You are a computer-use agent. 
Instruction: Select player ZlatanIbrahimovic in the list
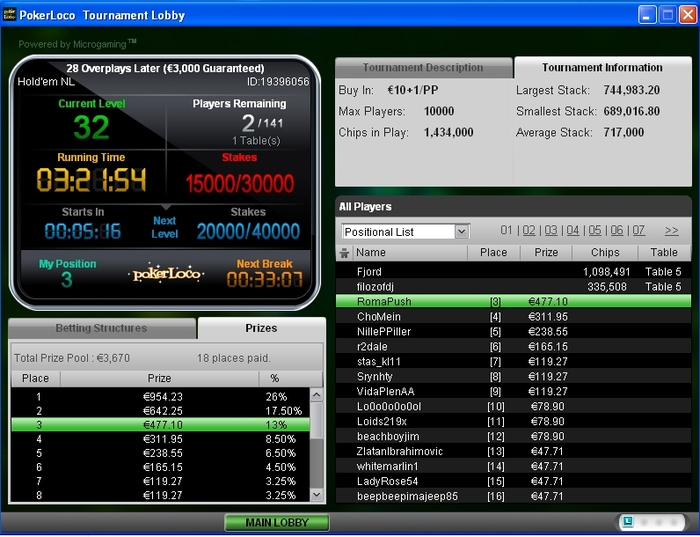513,451
